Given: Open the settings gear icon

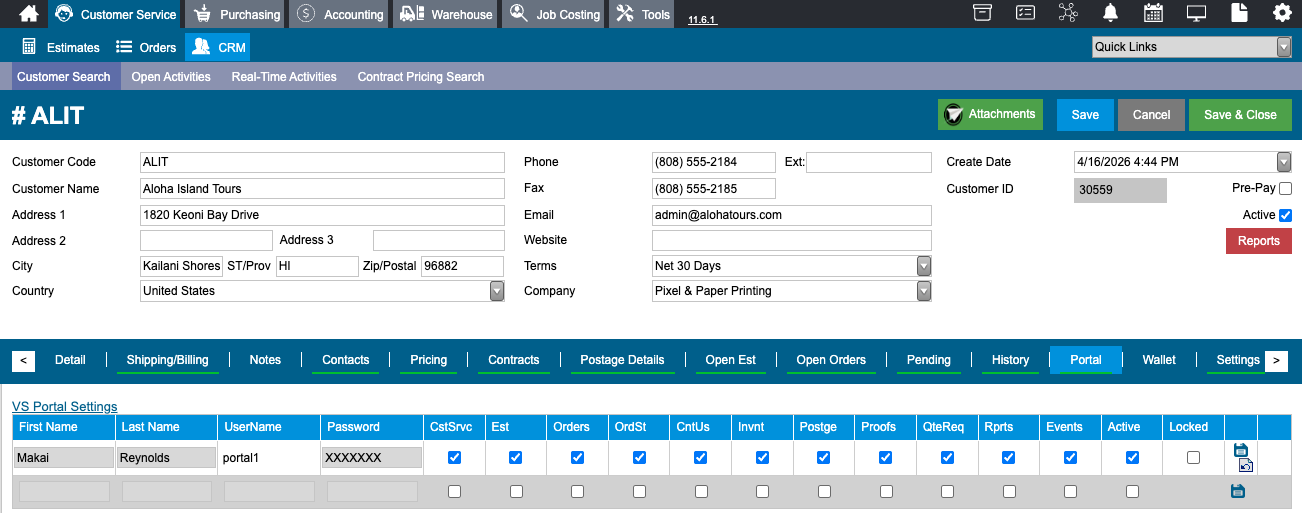Looking at the screenshot, I should (1282, 13).
